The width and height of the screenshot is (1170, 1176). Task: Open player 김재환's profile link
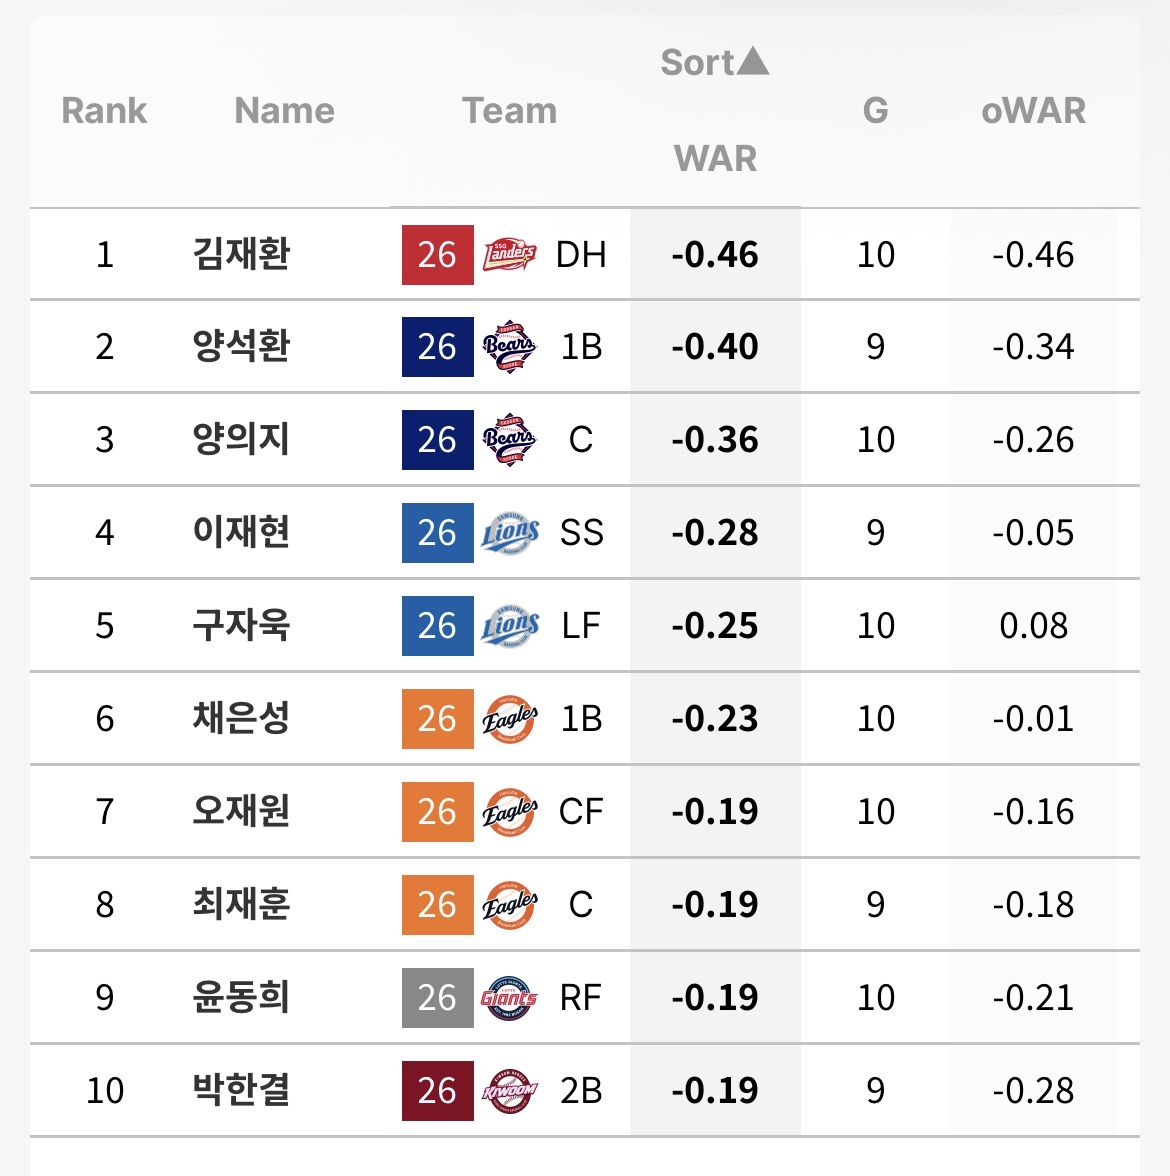click(x=241, y=254)
